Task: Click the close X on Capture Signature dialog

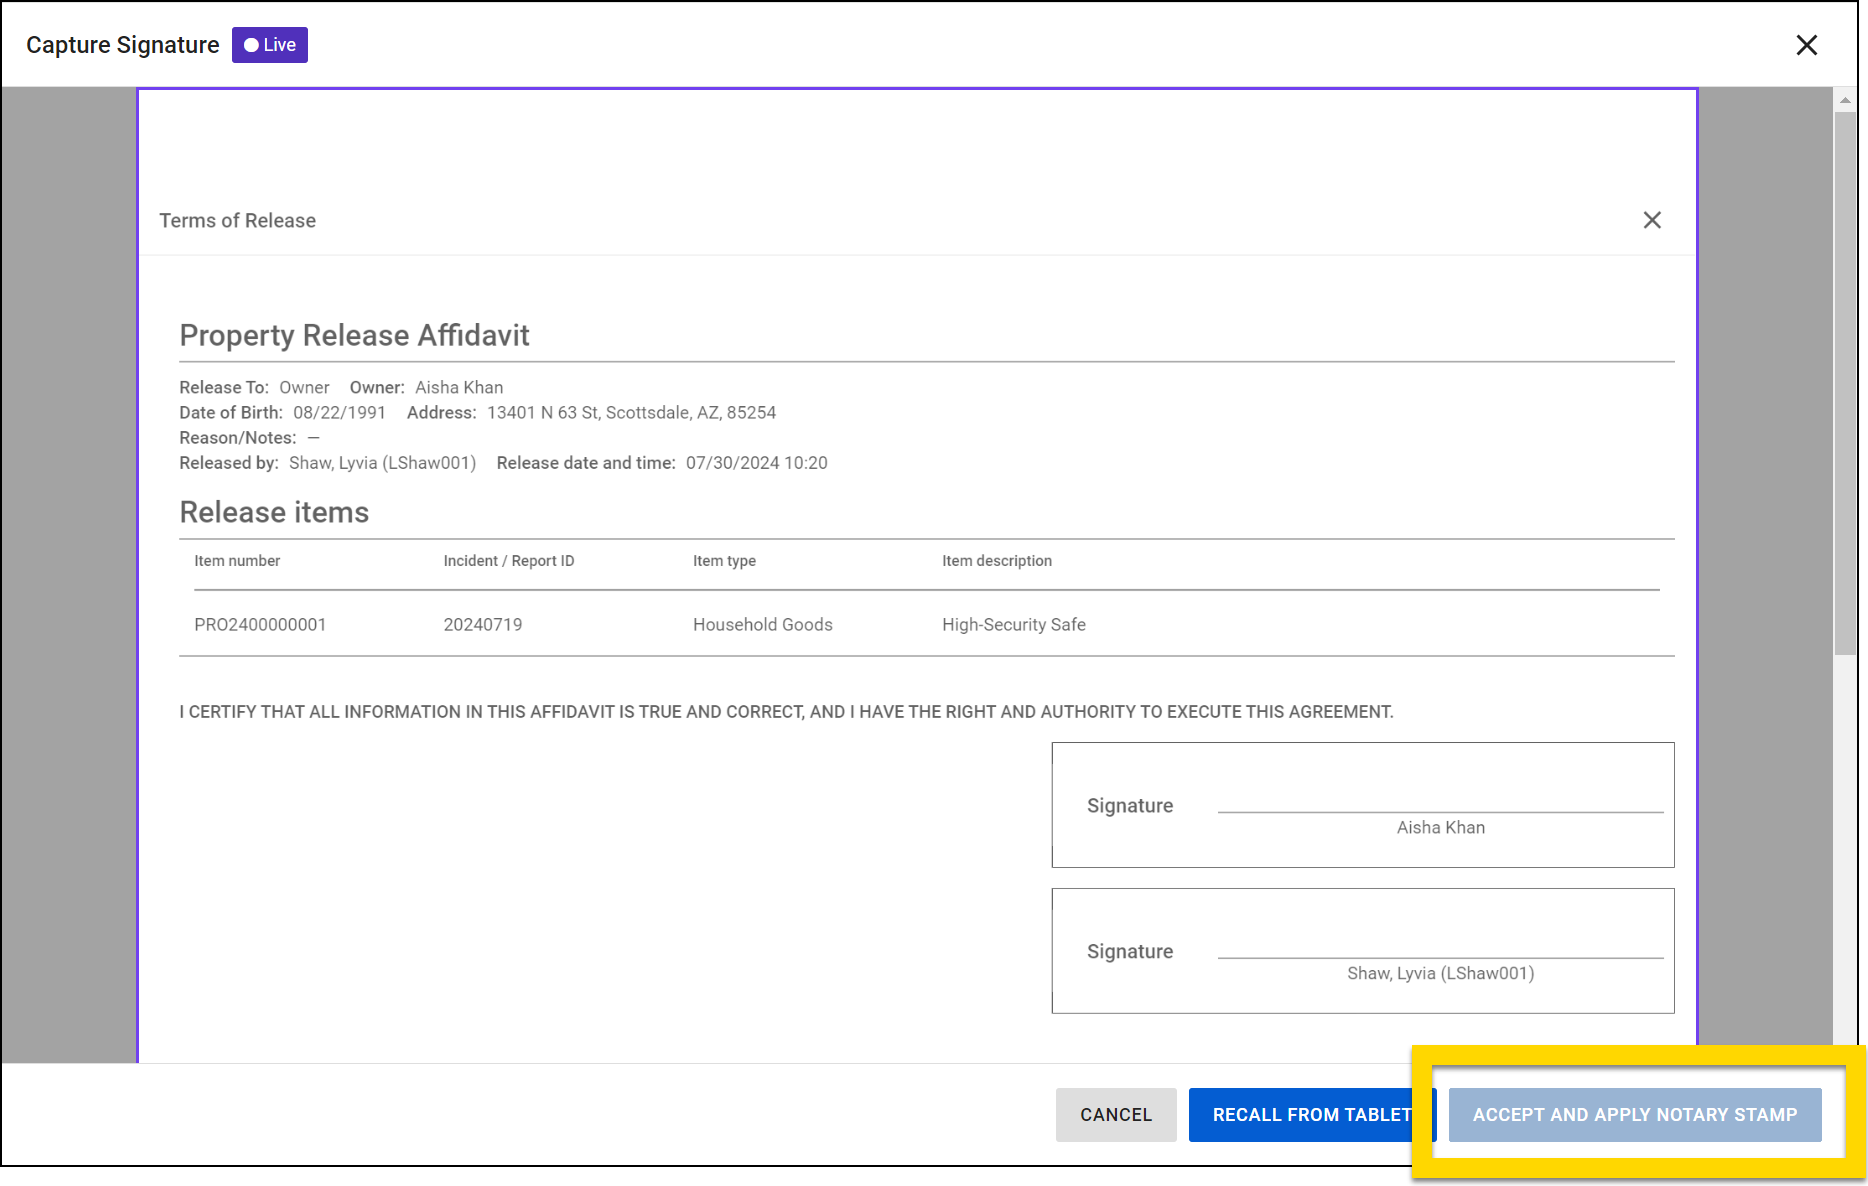Action: coord(1807,45)
